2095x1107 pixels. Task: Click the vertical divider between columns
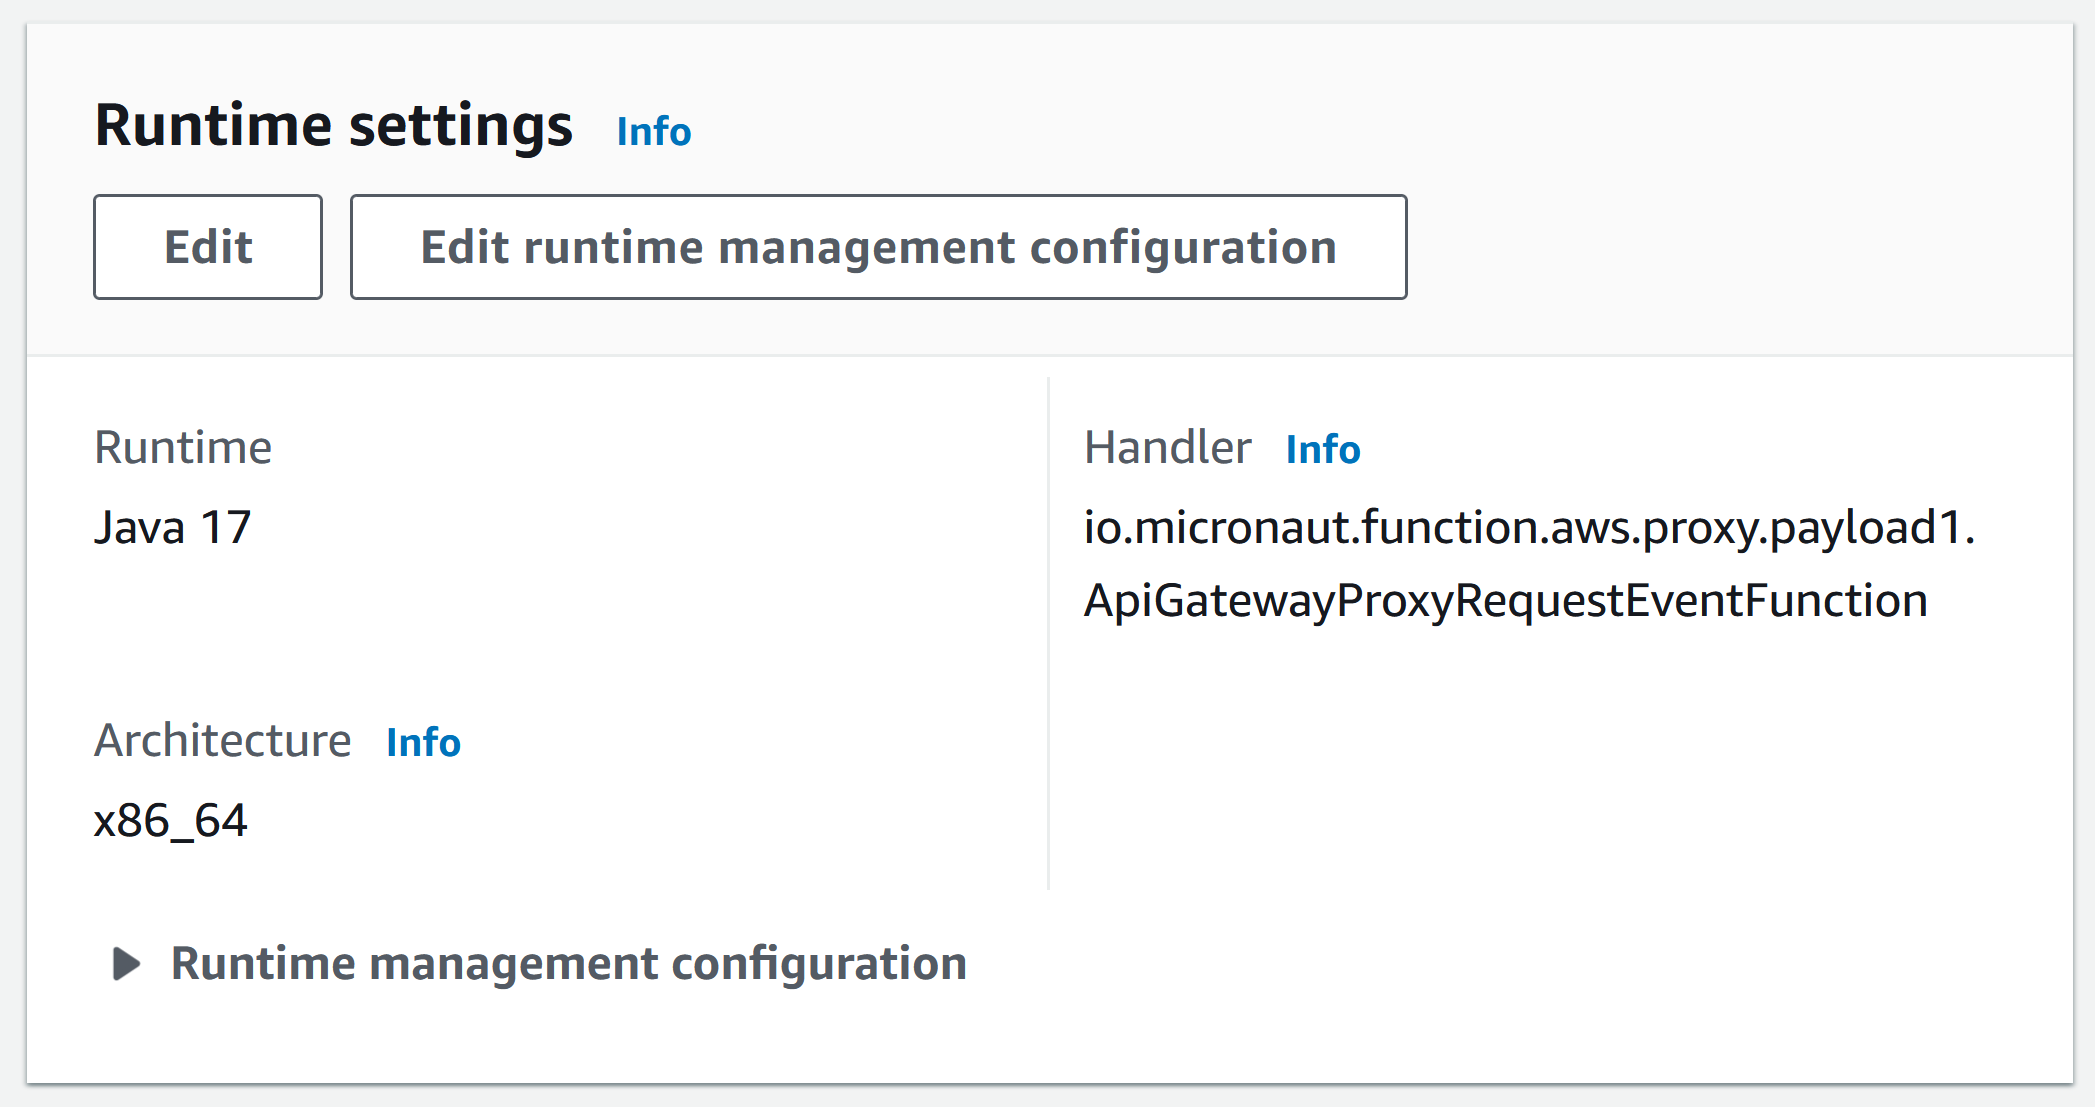(1048, 633)
